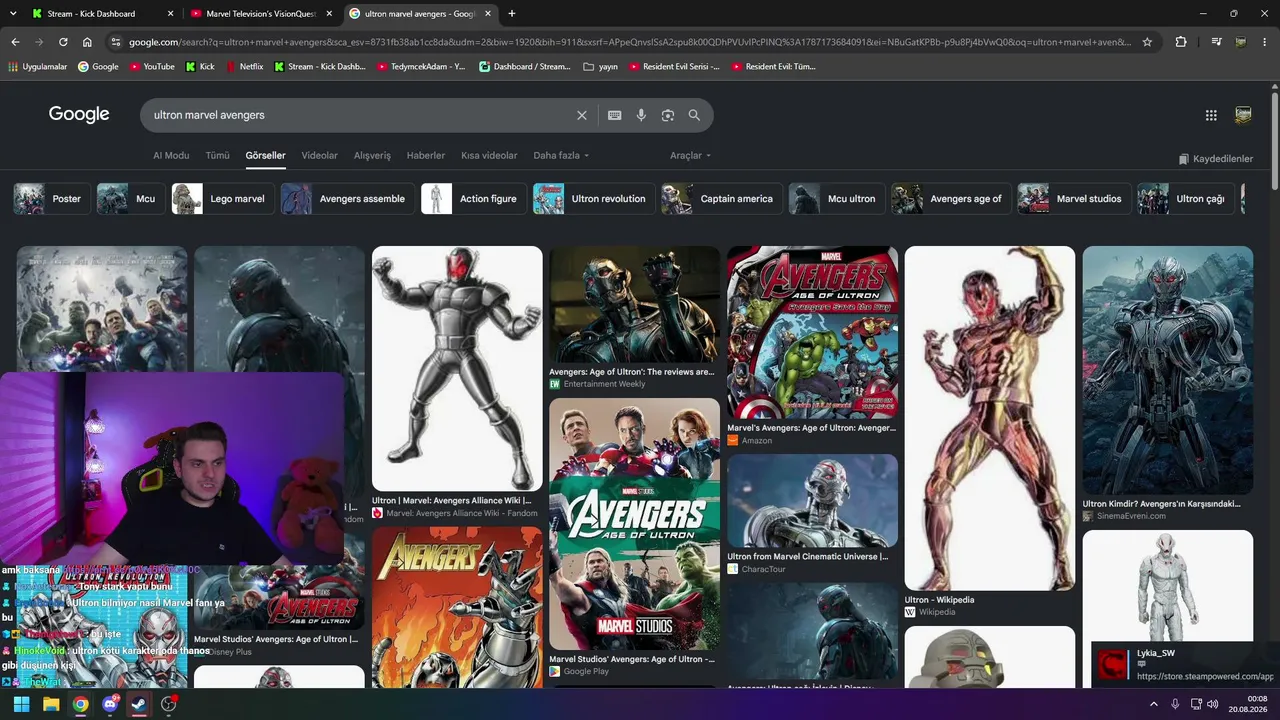Open the tab search dropdown at top left

point(13,14)
